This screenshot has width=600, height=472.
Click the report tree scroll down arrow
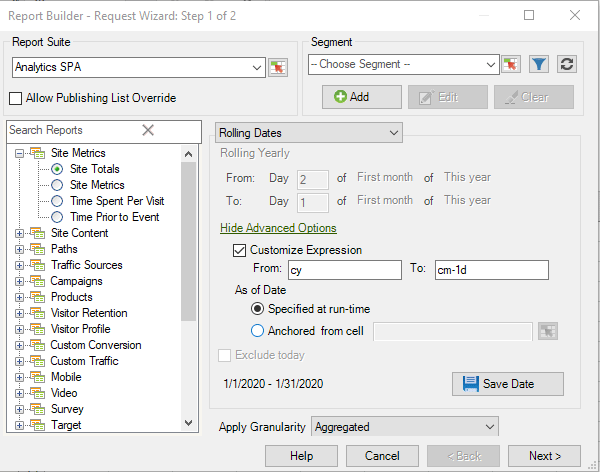(188, 423)
